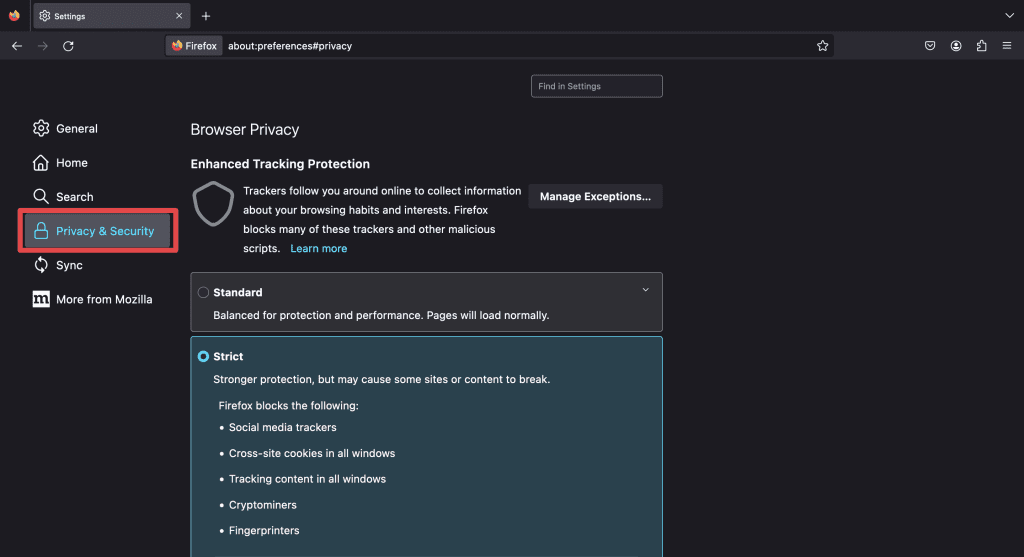The image size is (1024, 557).
Task: Open a new tab with the plus icon
Action: pyautogui.click(x=206, y=16)
